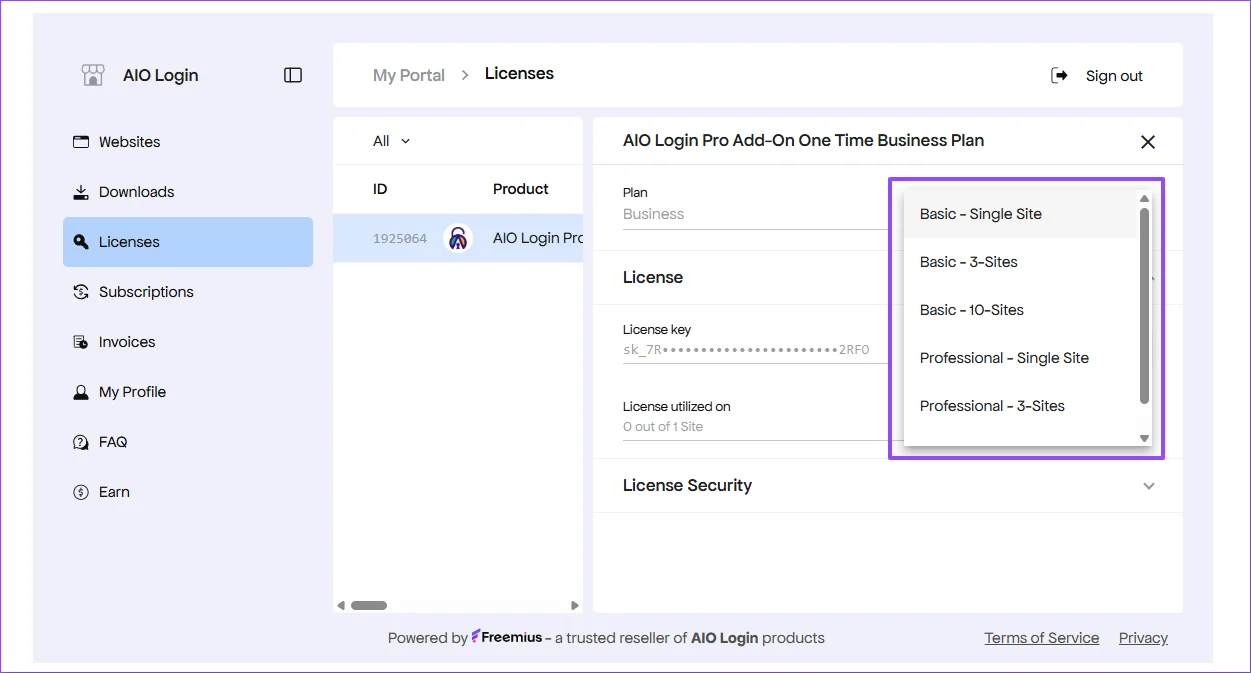Click the Earn dollar coin icon
The width and height of the screenshot is (1251, 673).
(81, 492)
